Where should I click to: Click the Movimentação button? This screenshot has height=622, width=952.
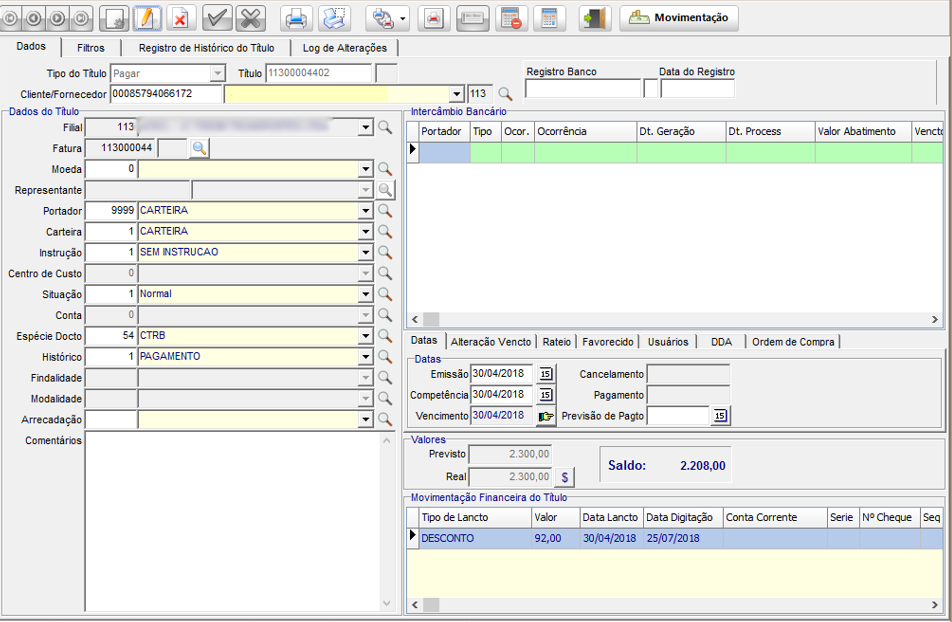pos(679,18)
